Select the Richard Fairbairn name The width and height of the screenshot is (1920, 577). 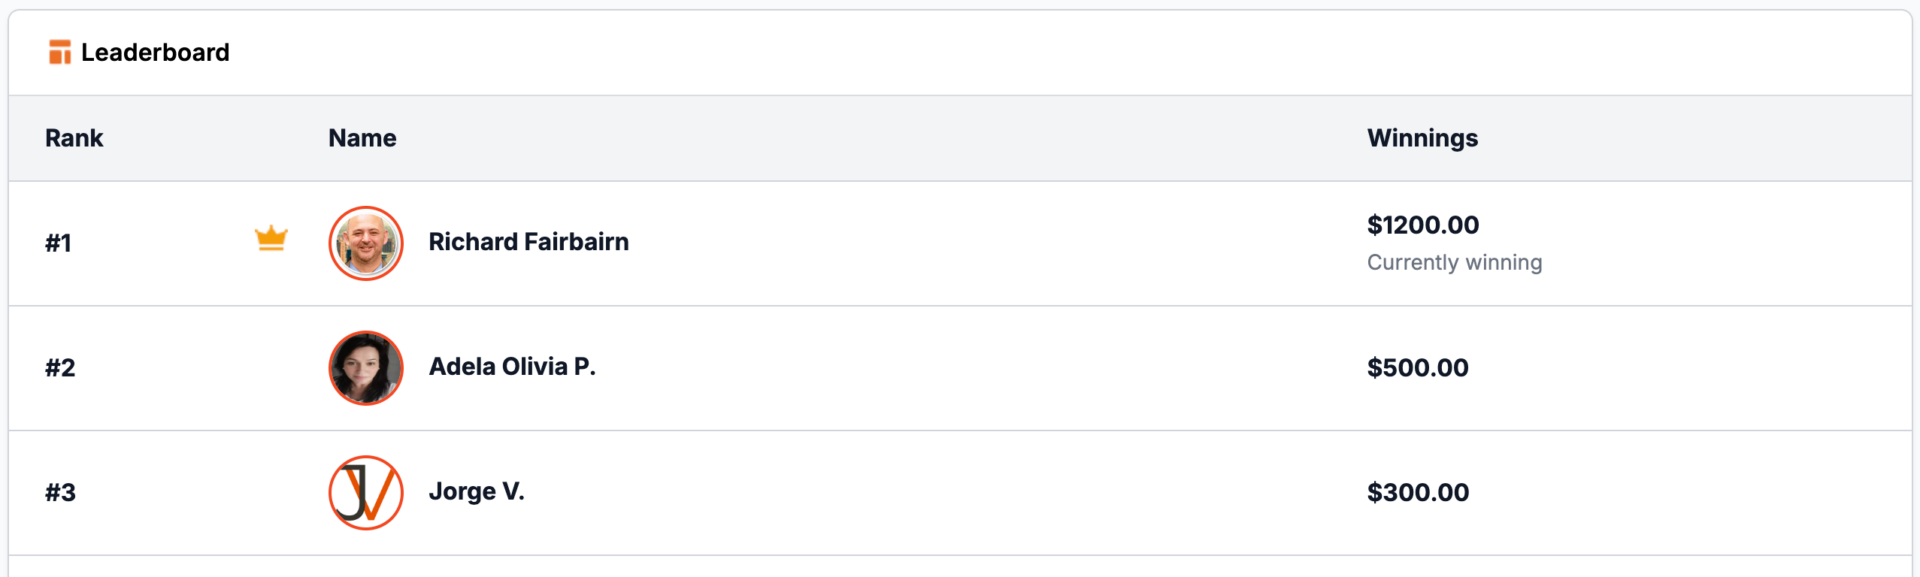point(529,242)
